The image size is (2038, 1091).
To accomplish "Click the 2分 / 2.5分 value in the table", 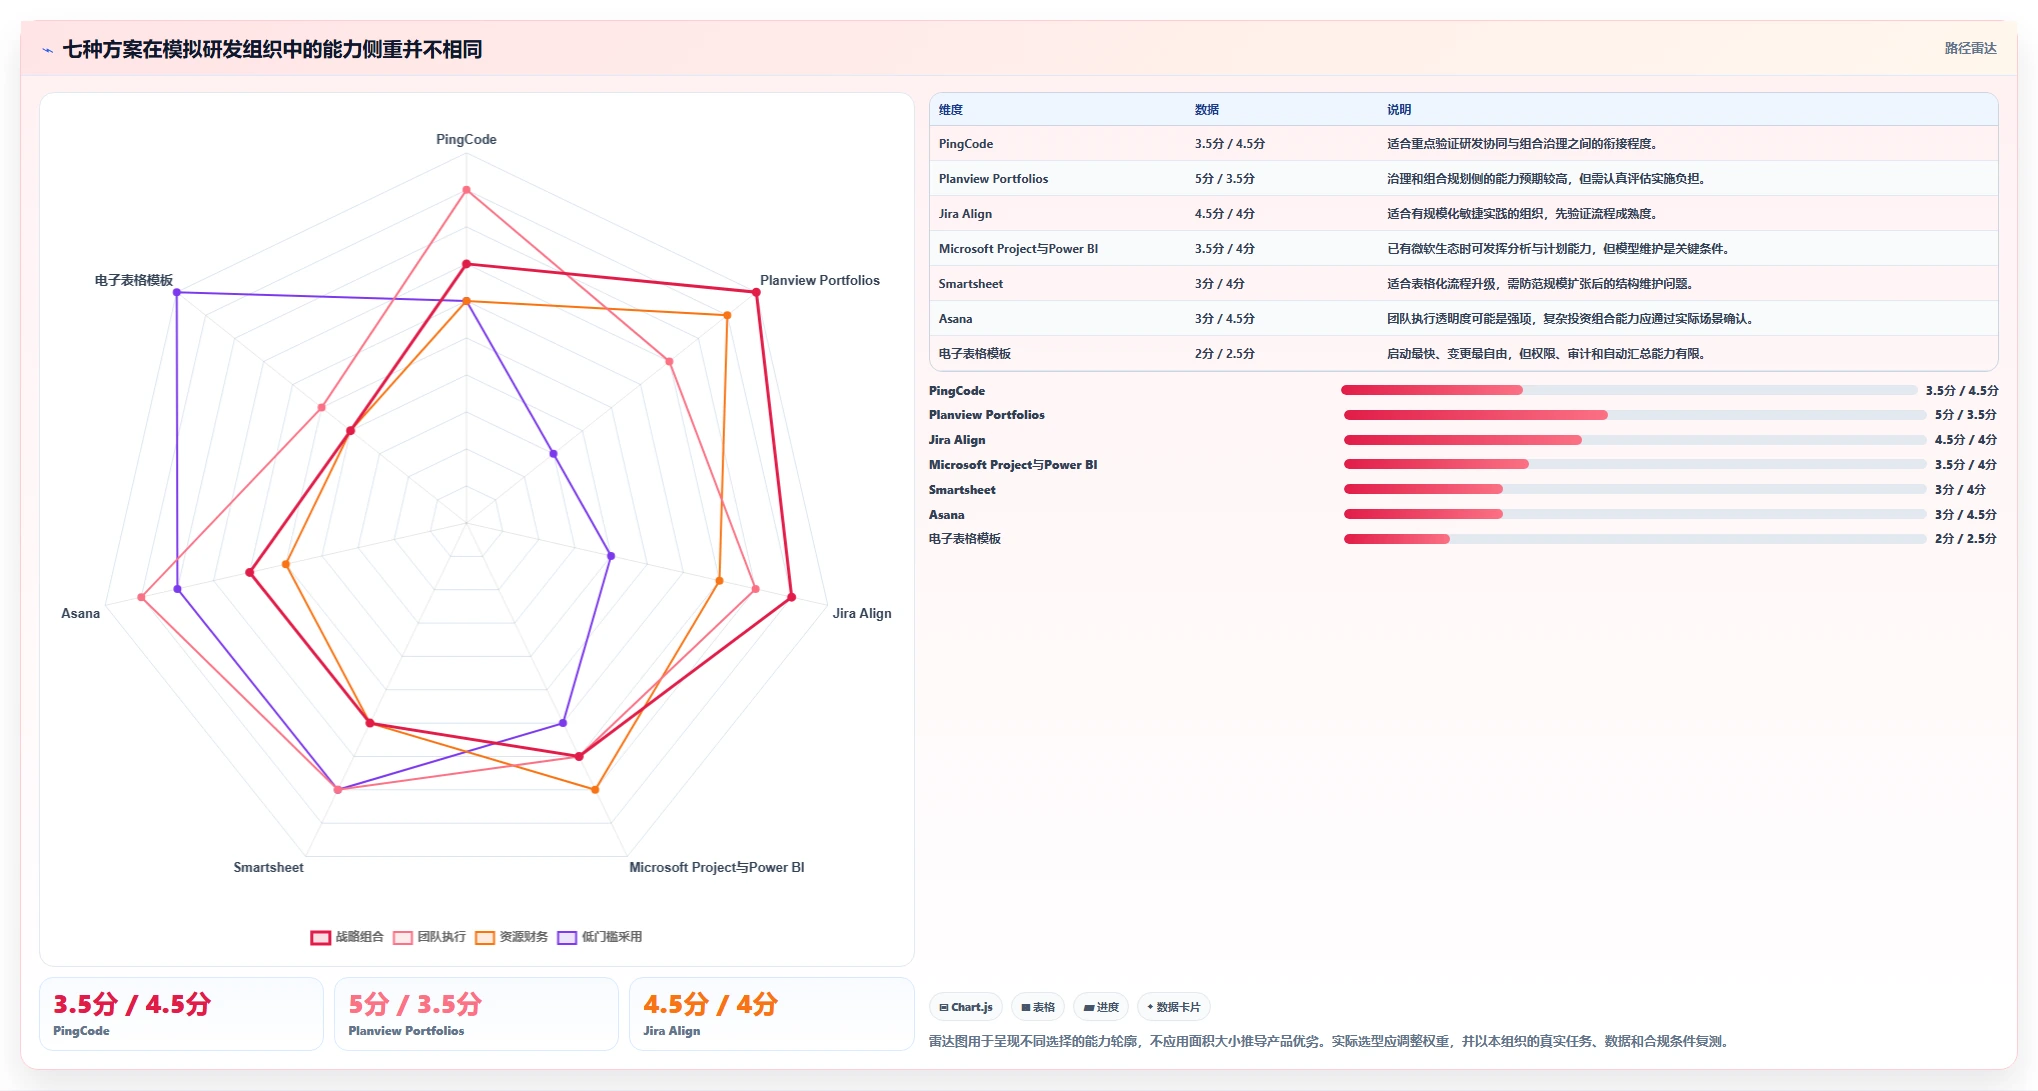I will (x=1225, y=354).
